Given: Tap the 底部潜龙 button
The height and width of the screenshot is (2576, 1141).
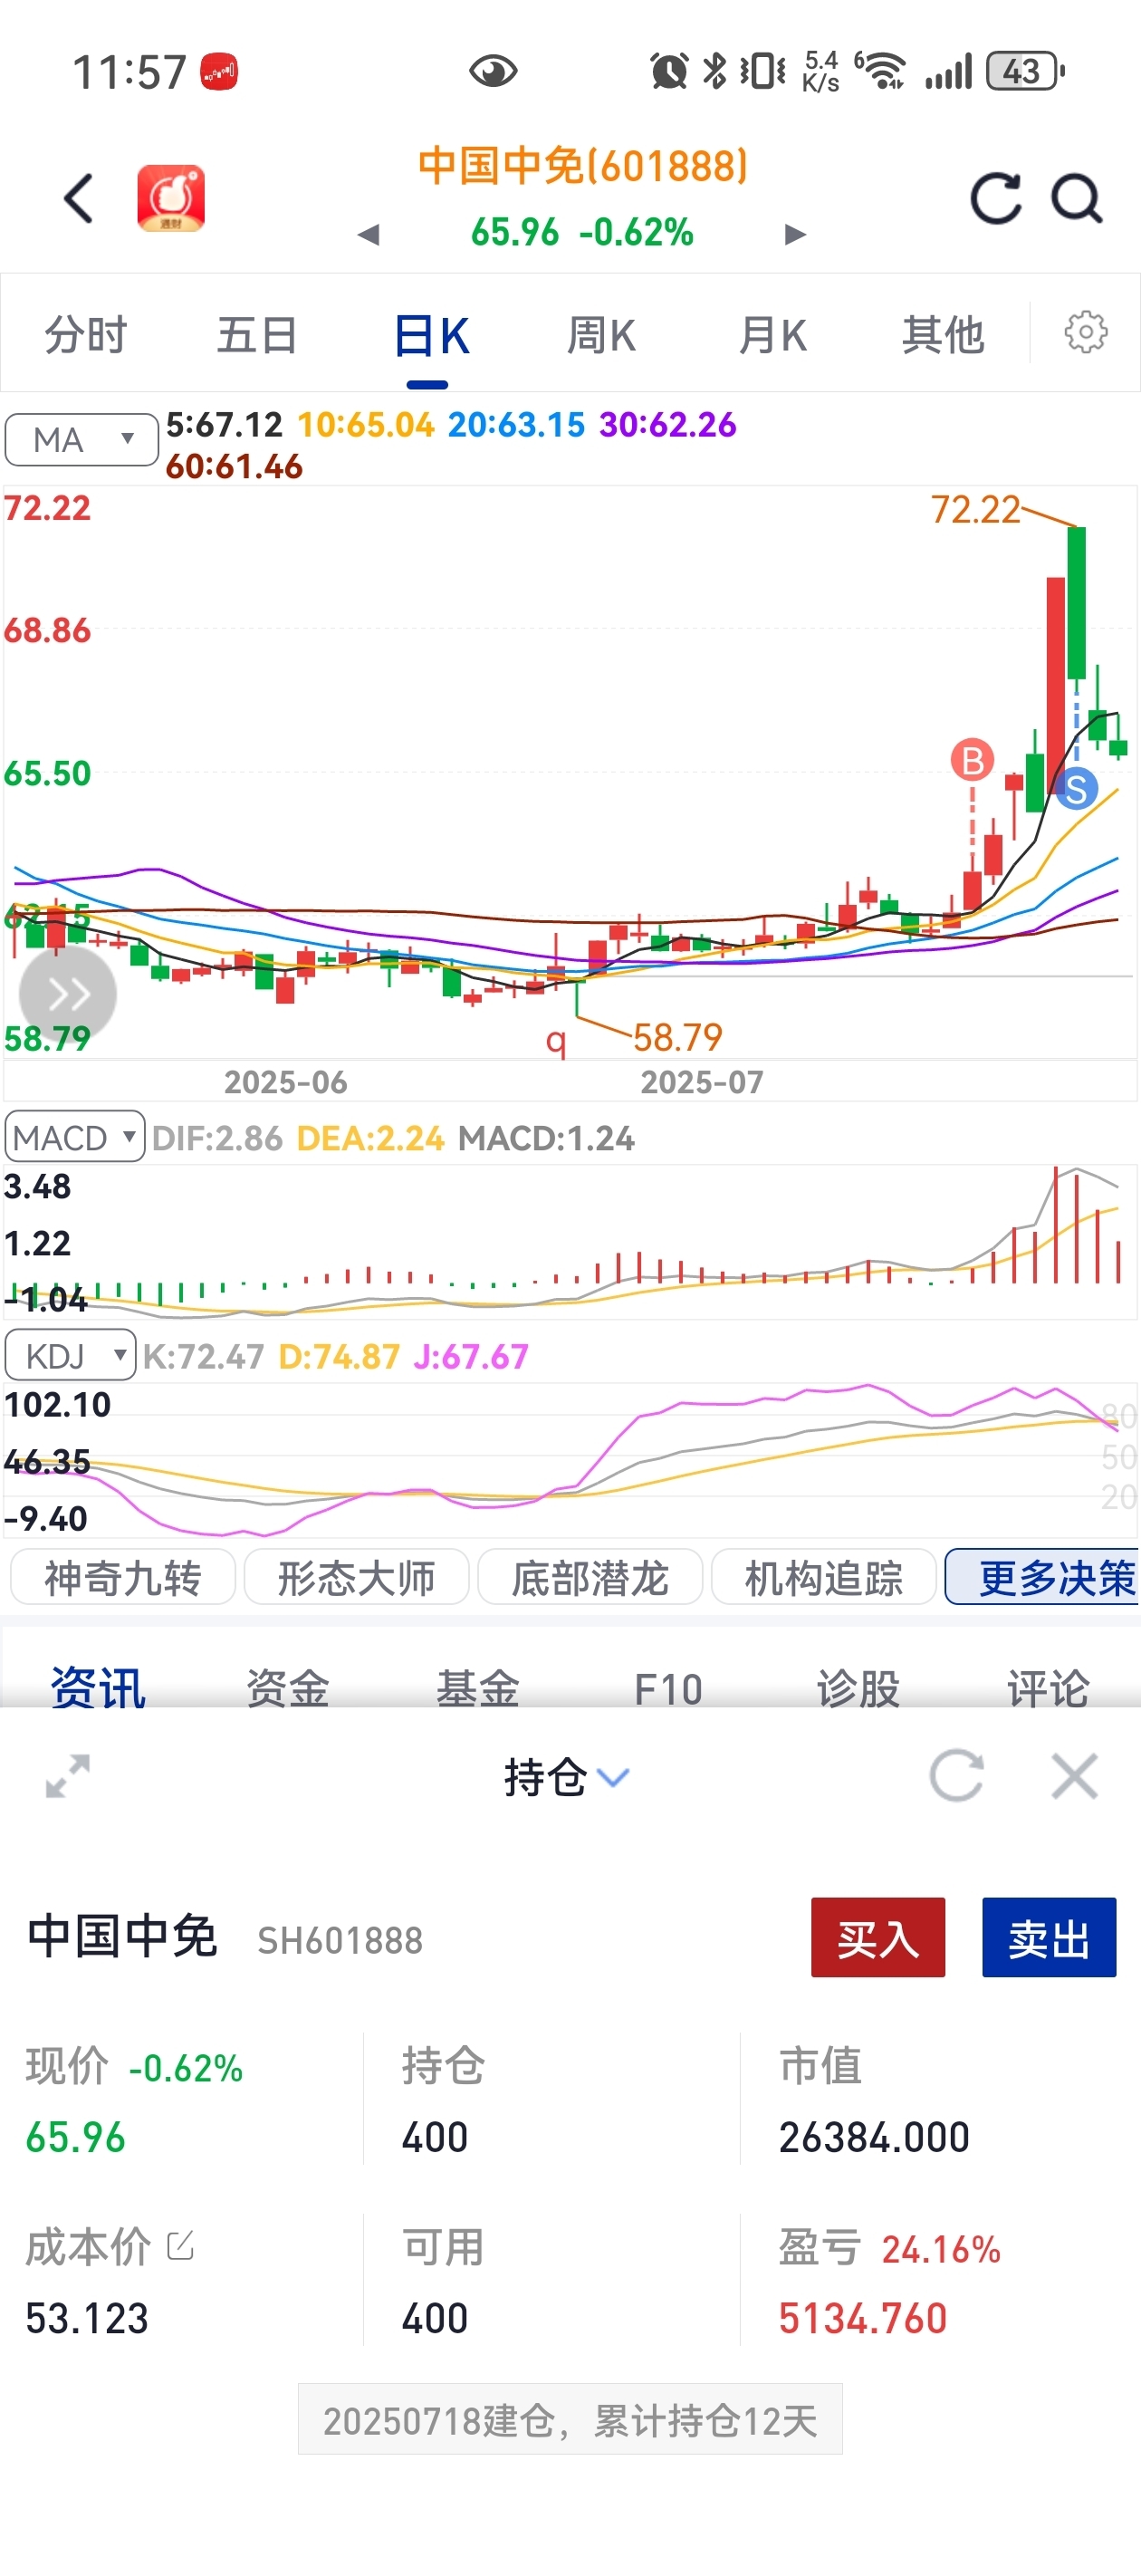Looking at the screenshot, I should pyautogui.click(x=590, y=1577).
